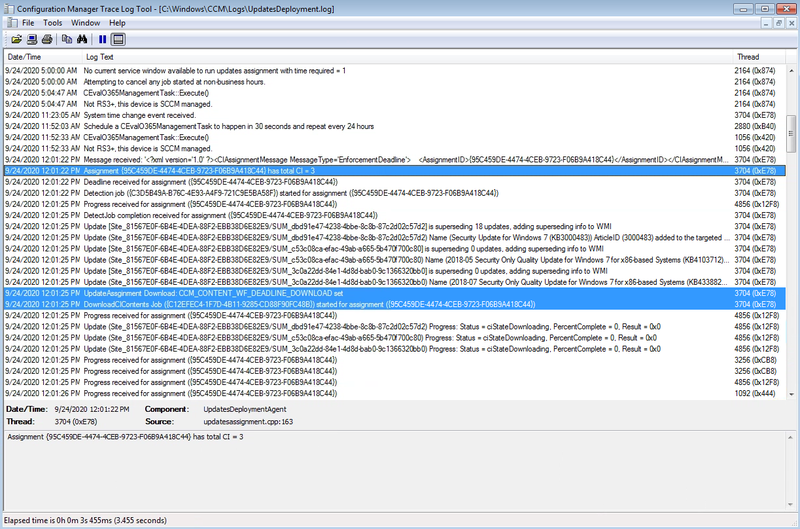
Task: Click the Copy to clipboard toolbar icon
Action: [x=66, y=39]
